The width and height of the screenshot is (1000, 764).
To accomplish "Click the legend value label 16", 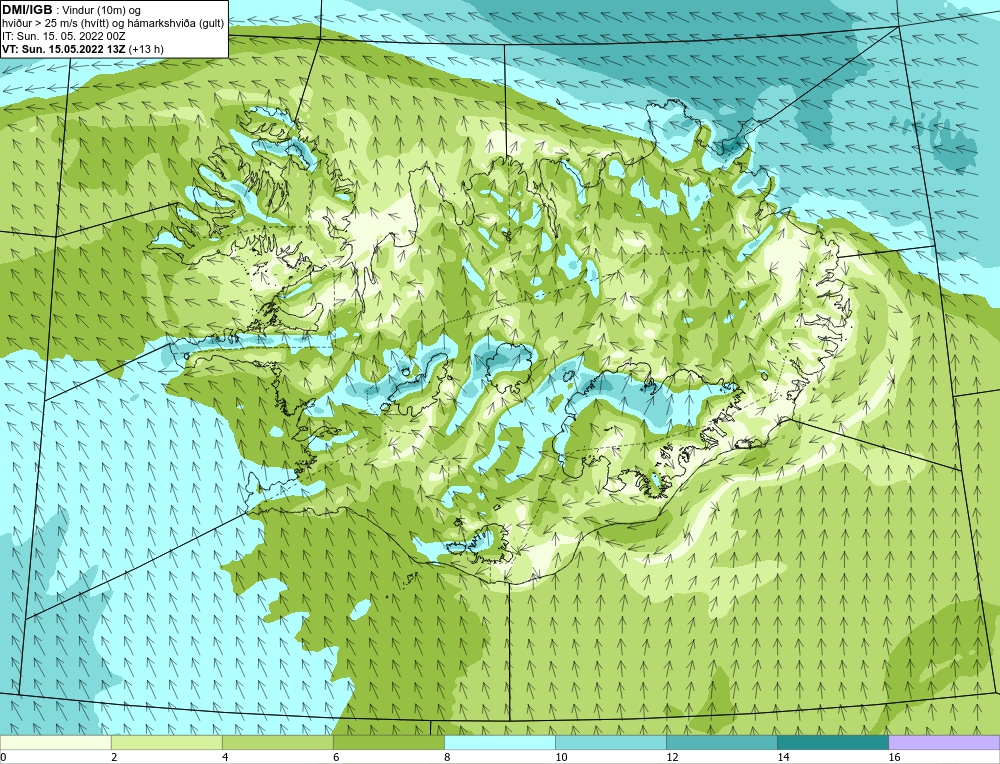I will pos(894,757).
